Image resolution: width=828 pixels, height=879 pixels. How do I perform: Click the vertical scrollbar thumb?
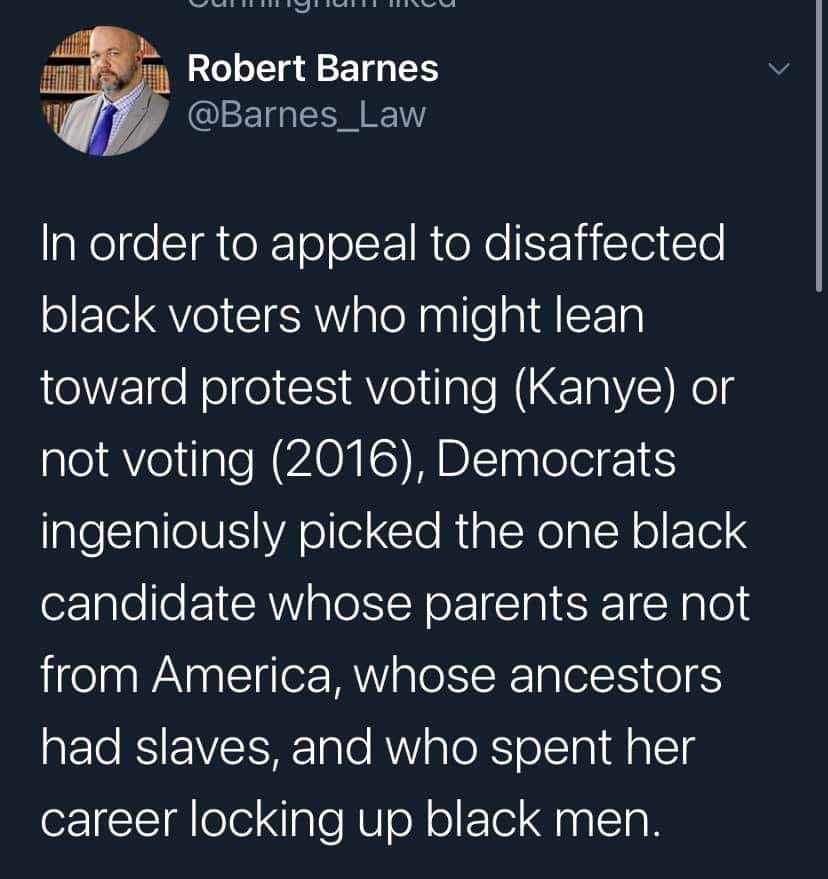point(821,146)
